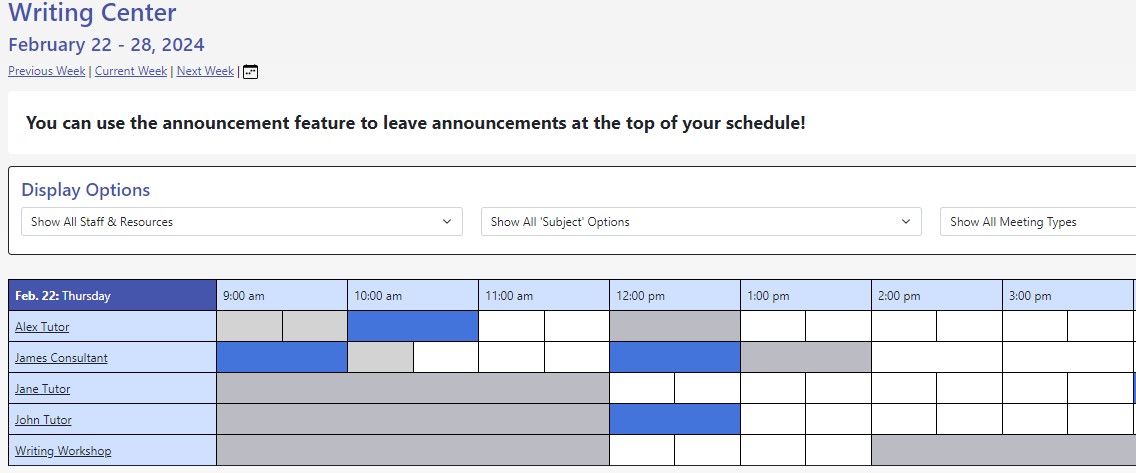Image resolution: width=1136 pixels, height=473 pixels.
Task: Select Alex Tutor's open 11:00 am slot
Action: pos(511,326)
